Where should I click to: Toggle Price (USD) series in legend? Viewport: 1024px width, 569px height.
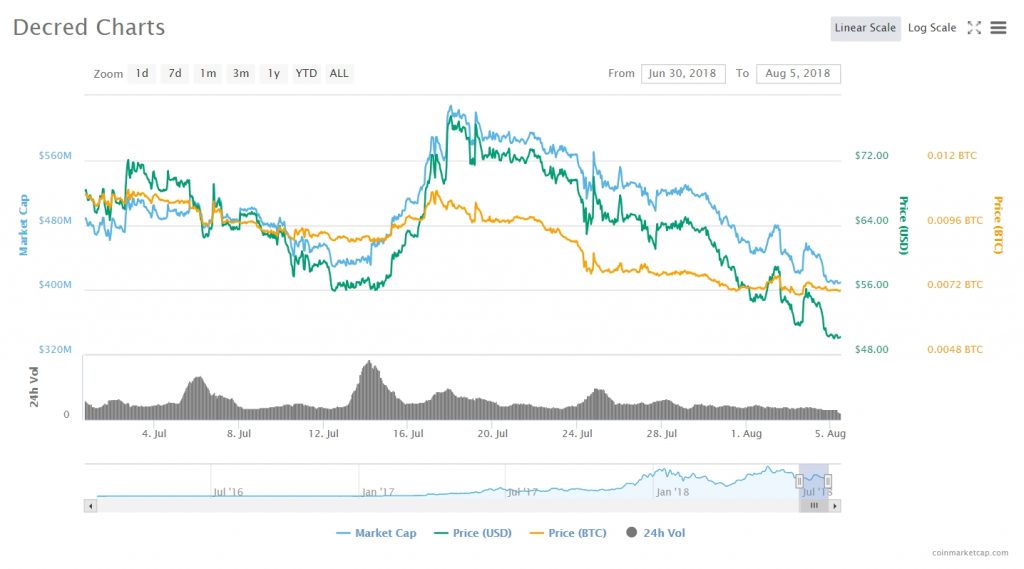click(x=473, y=533)
